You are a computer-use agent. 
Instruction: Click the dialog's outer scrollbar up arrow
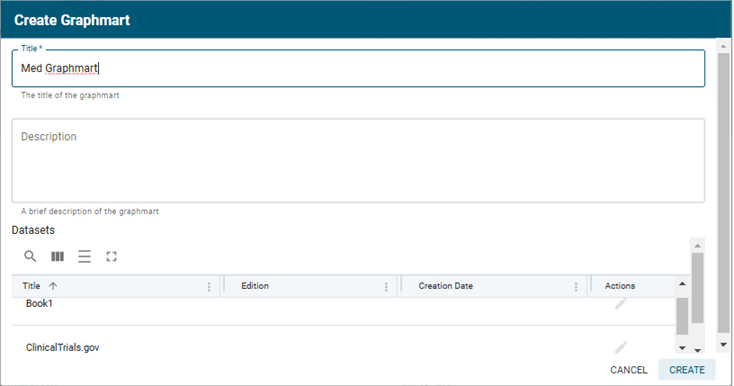pyautogui.click(x=723, y=46)
